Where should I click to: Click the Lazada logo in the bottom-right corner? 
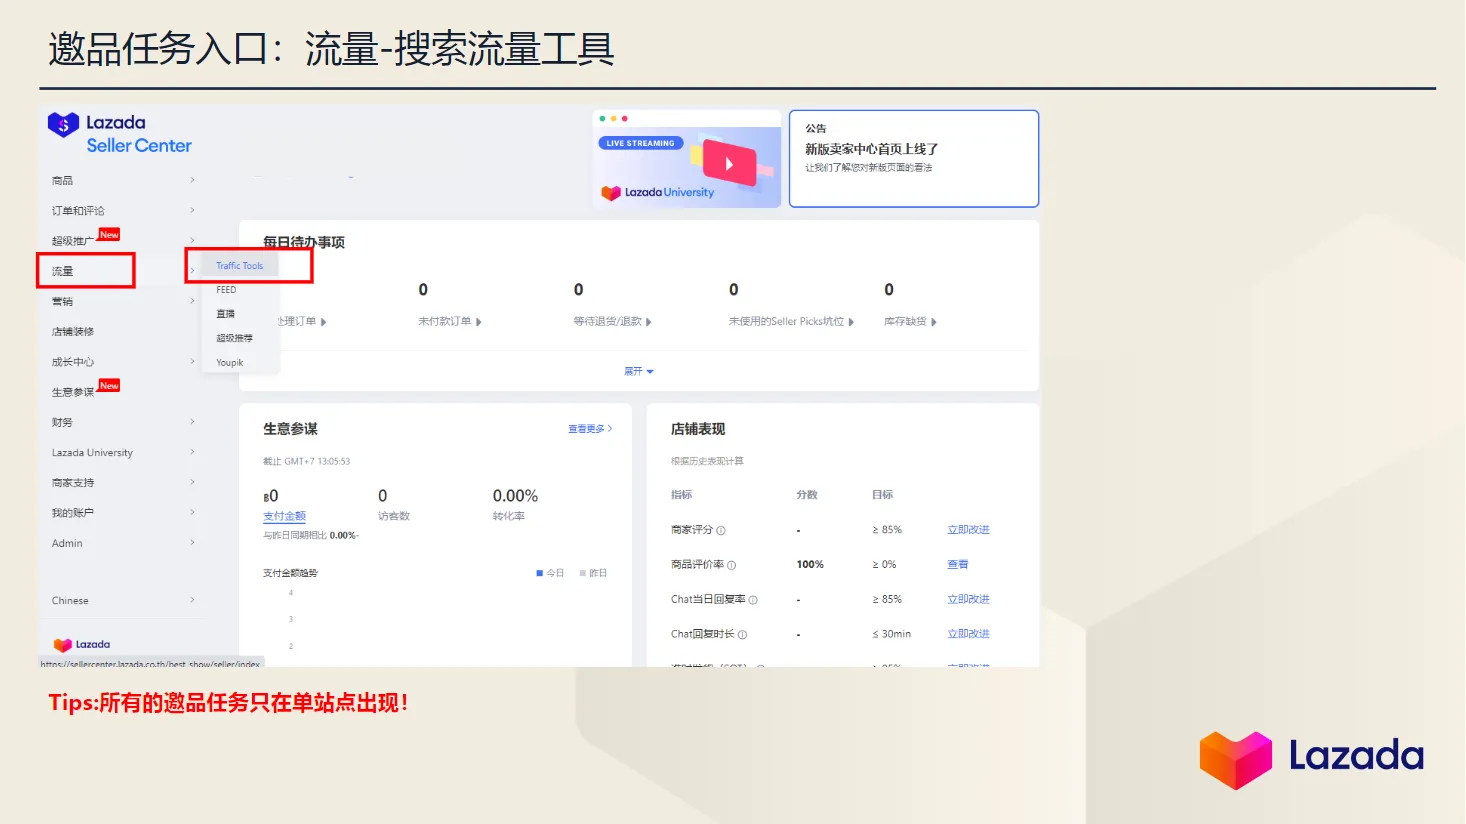(1310, 757)
